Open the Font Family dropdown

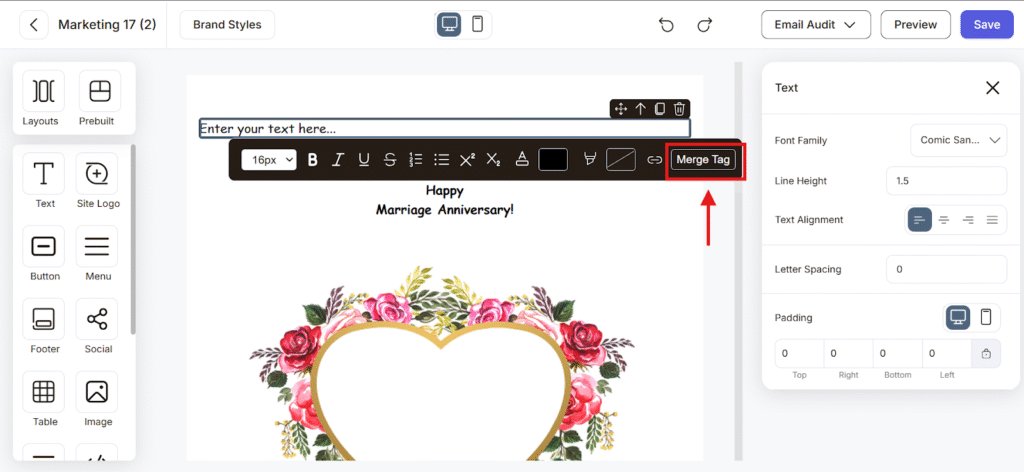coord(958,141)
